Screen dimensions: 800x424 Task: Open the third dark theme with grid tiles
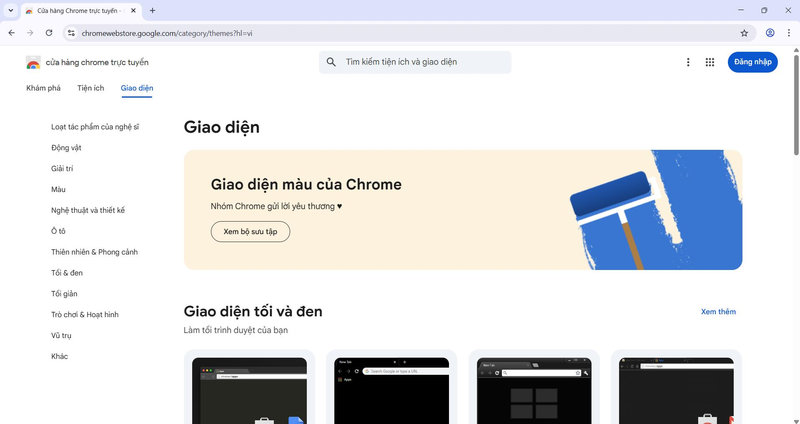[534, 390]
